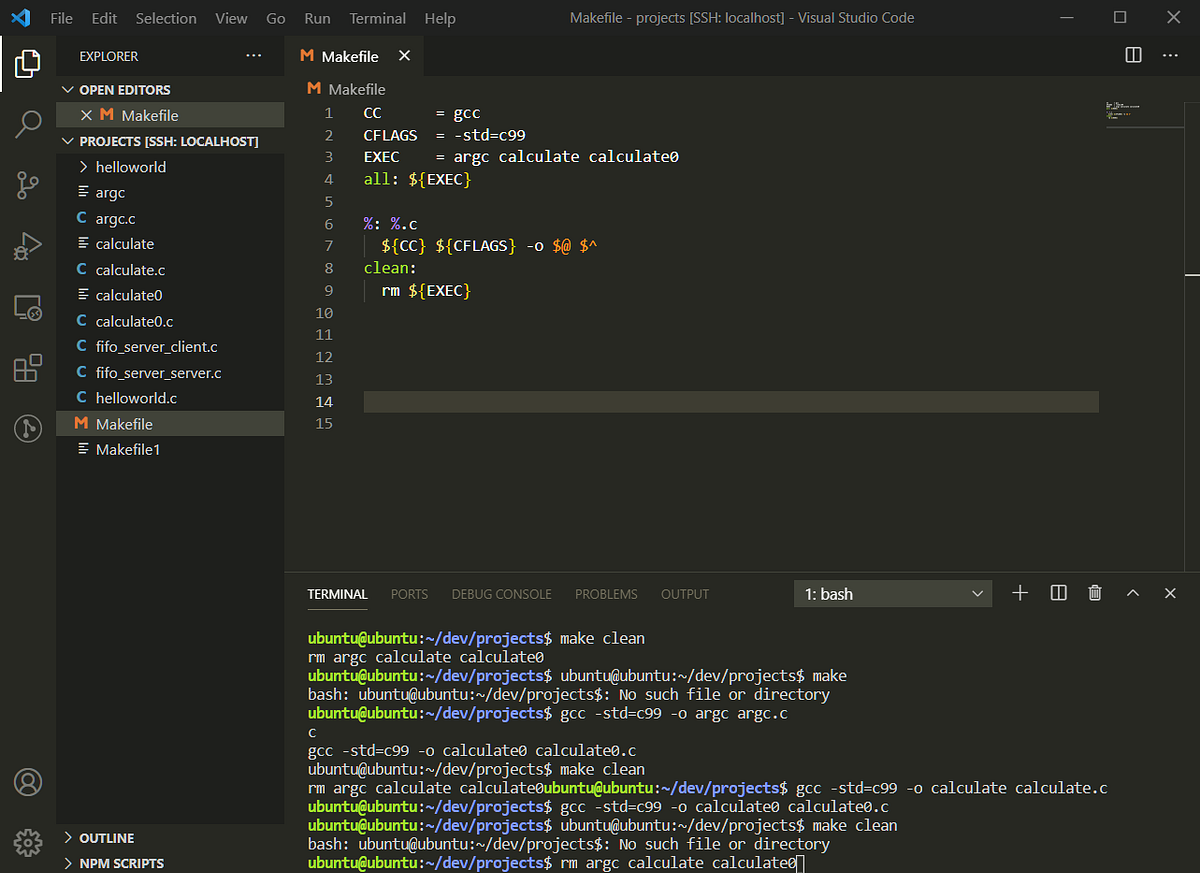Open the 1: bash terminal dropdown
The width and height of the screenshot is (1200, 873).
pyautogui.click(x=892, y=593)
